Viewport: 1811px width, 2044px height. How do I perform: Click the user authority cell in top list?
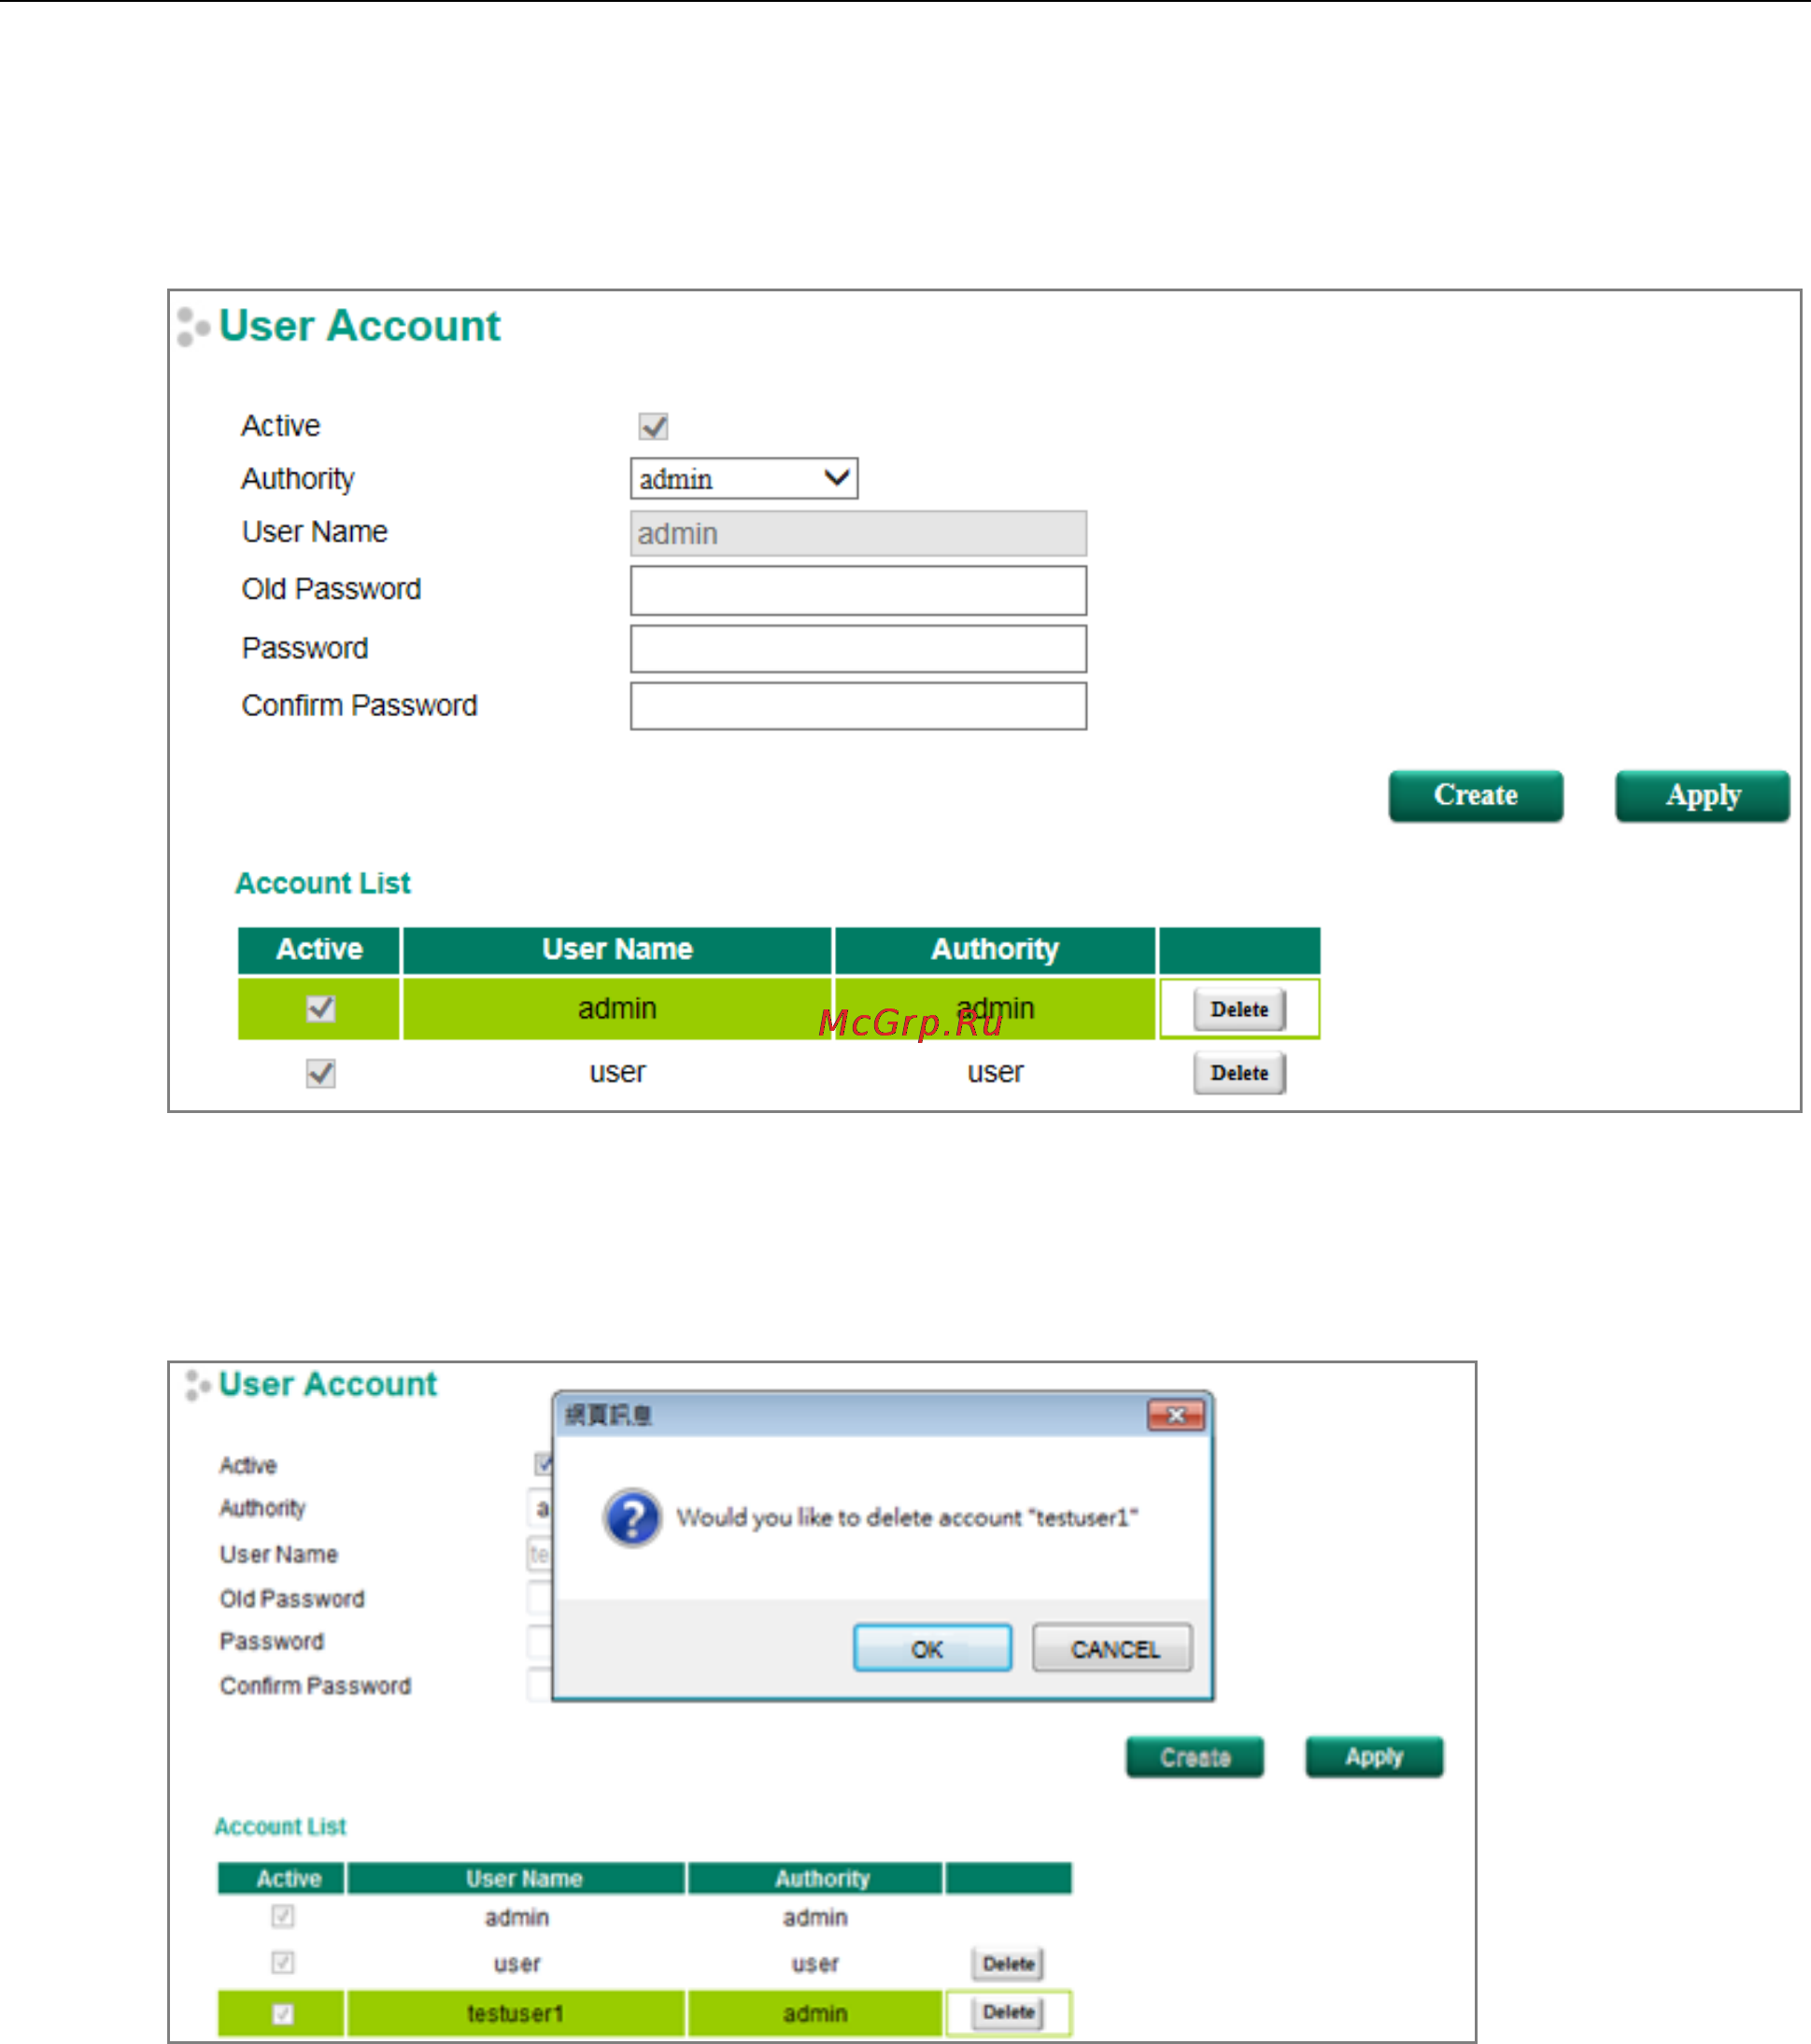[x=995, y=1073]
